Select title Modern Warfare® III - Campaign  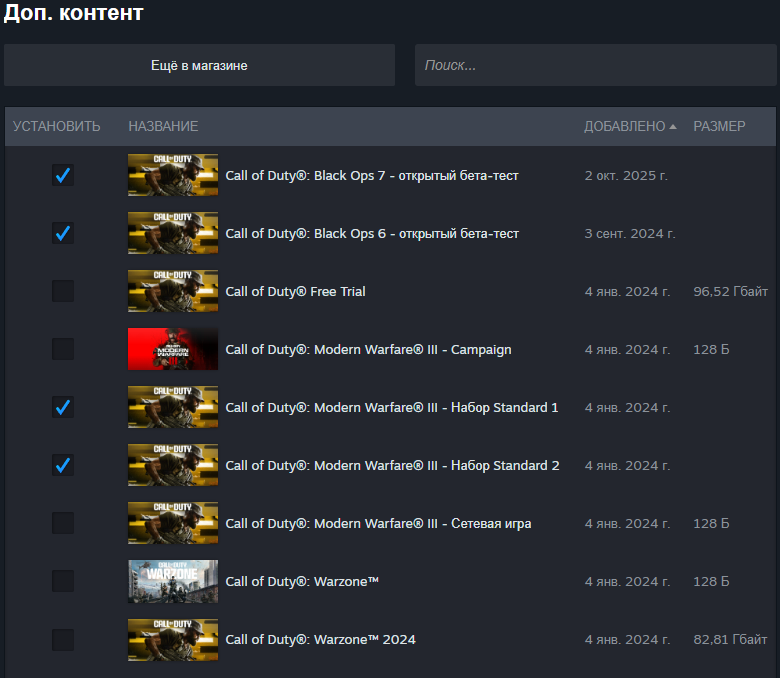point(368,350)
